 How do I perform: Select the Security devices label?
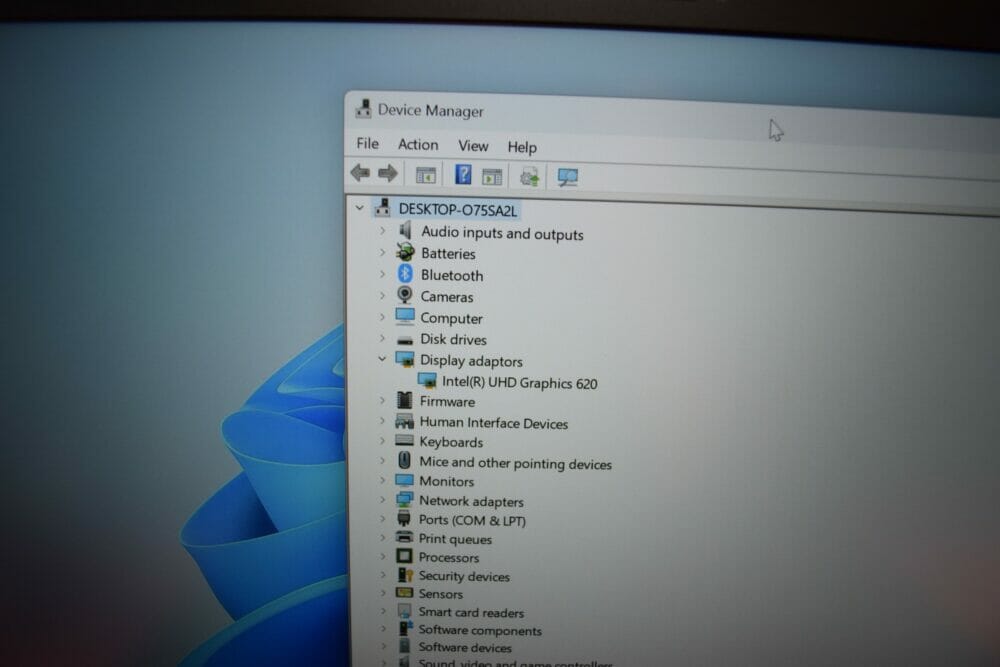464,576
